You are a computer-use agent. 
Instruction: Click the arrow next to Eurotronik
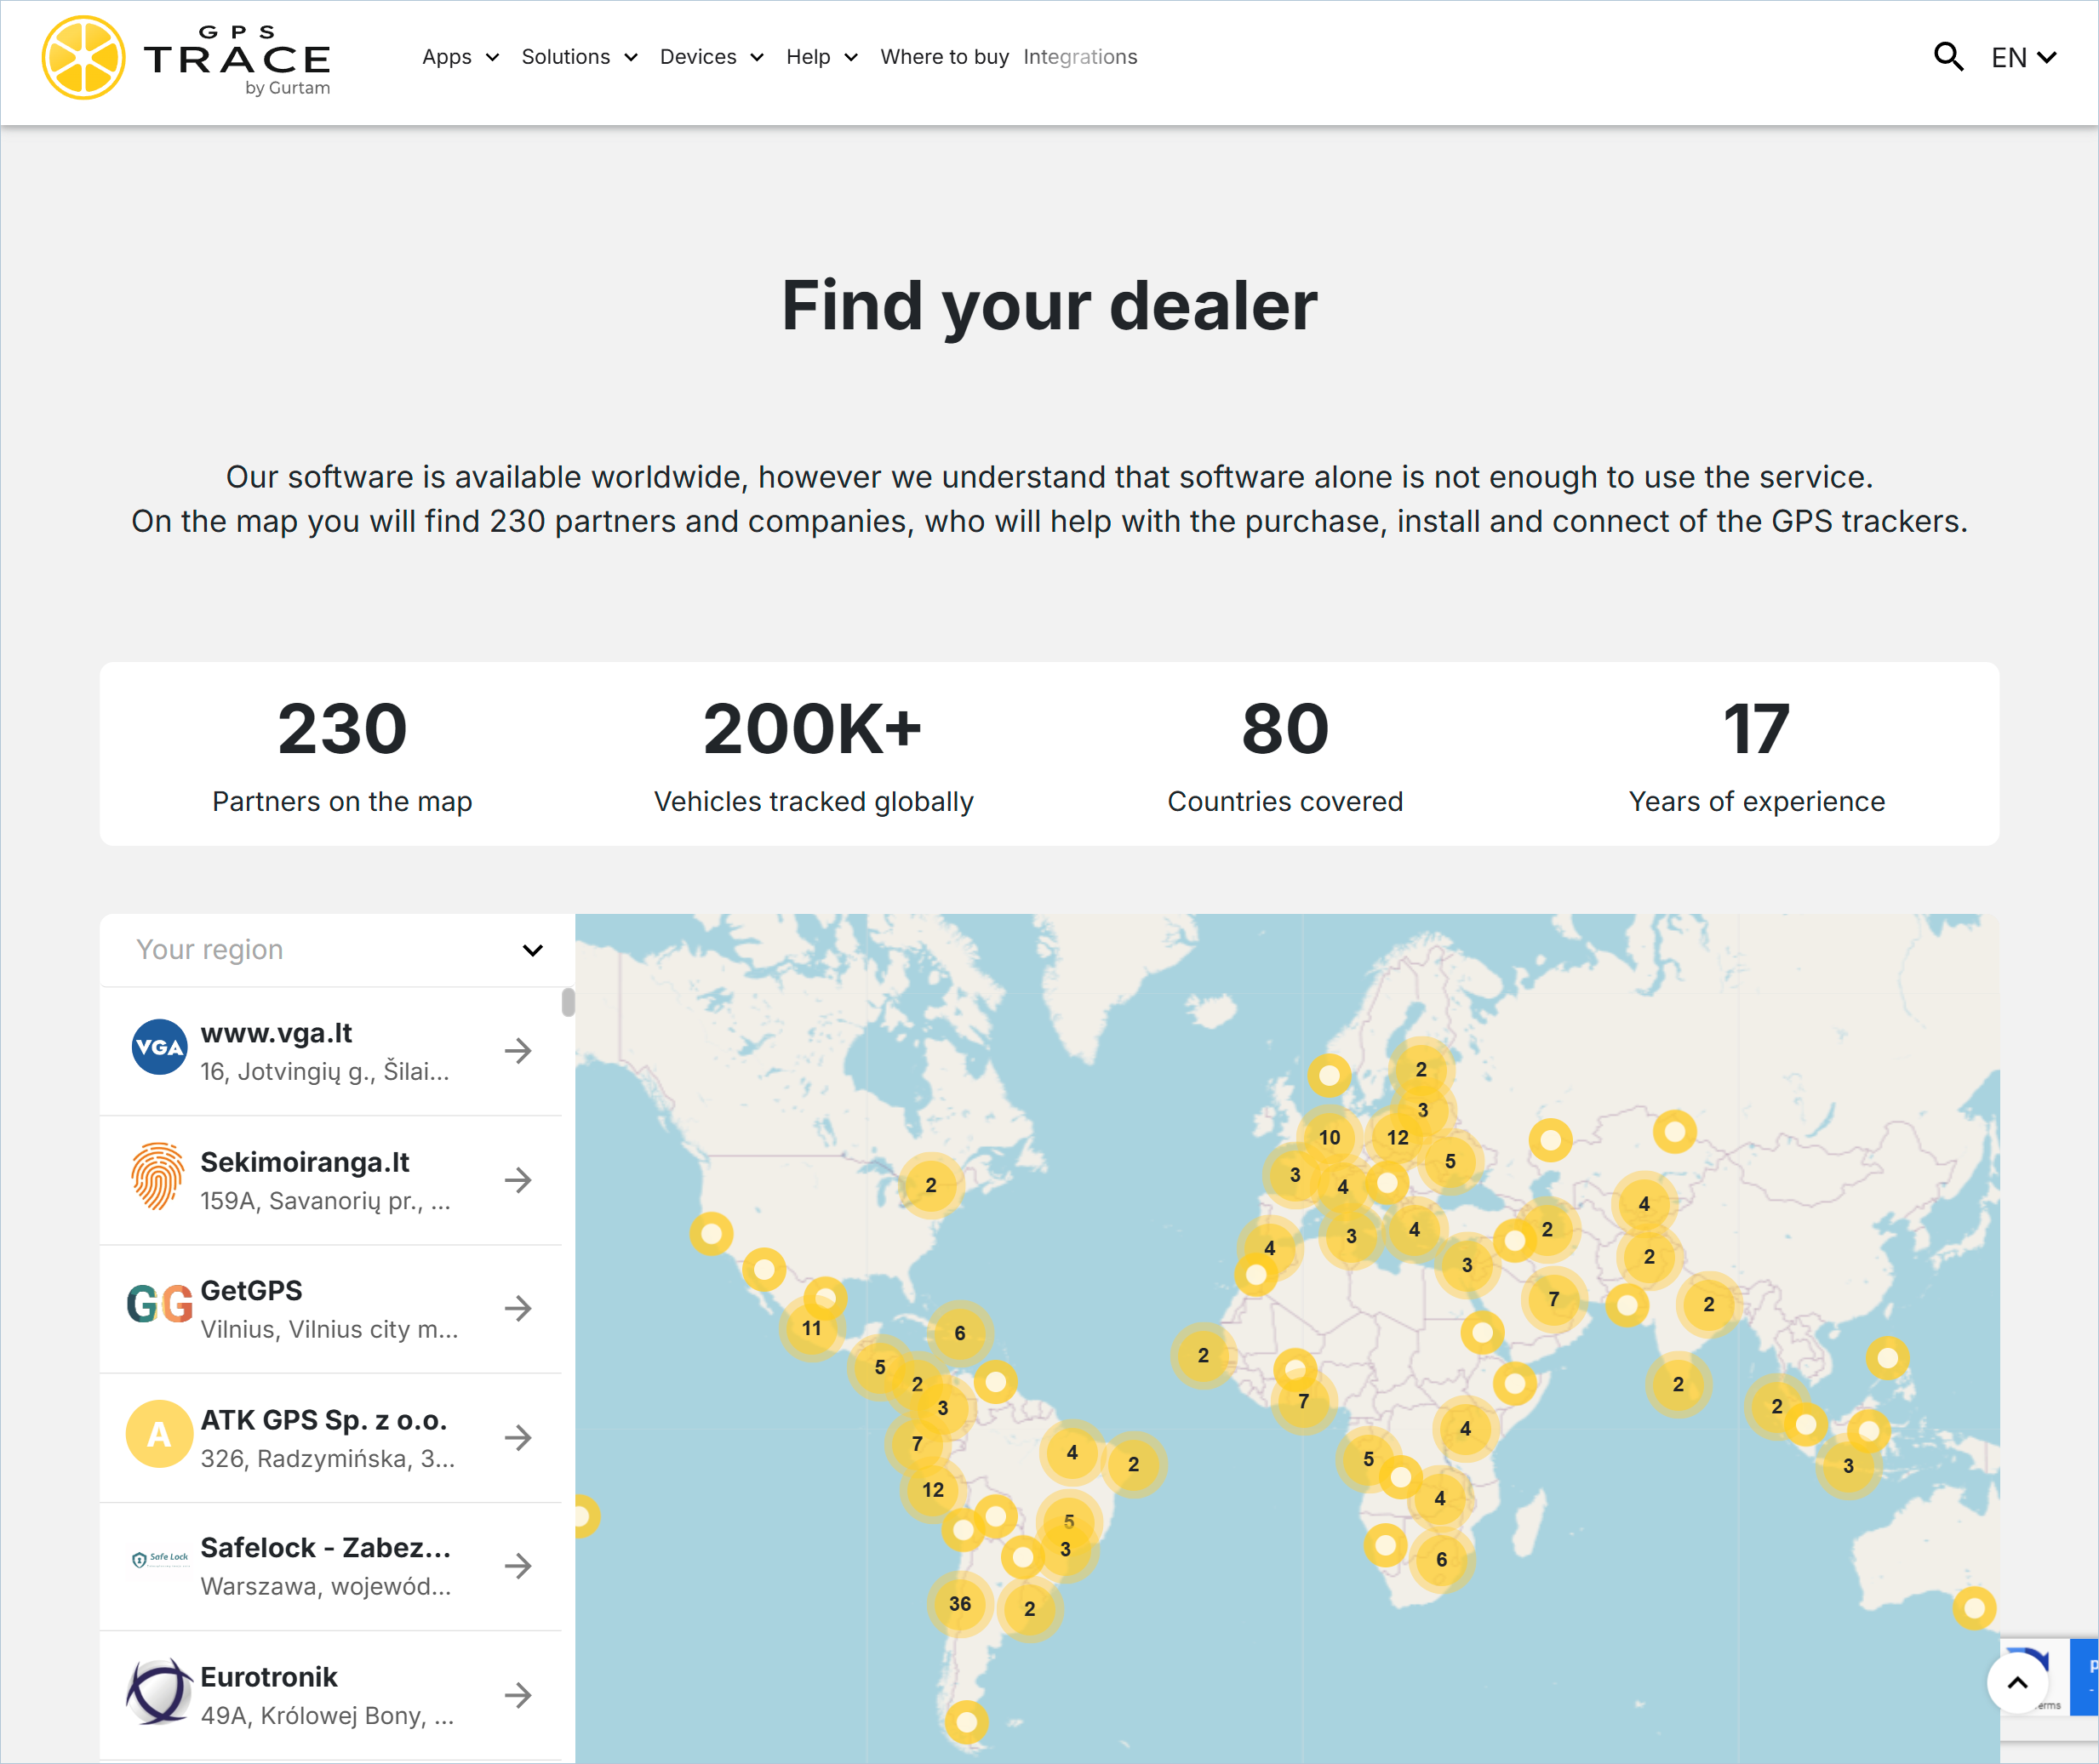click(518, 1695)
